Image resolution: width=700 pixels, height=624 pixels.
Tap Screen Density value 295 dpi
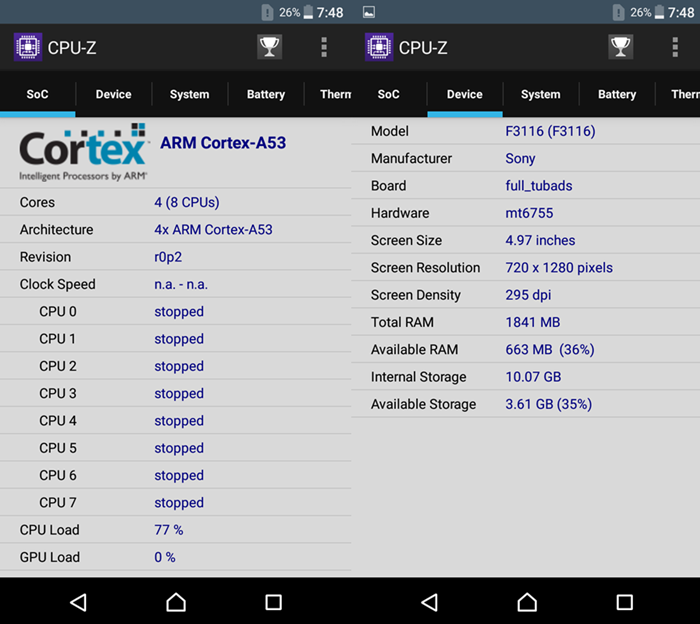point(528,295)
